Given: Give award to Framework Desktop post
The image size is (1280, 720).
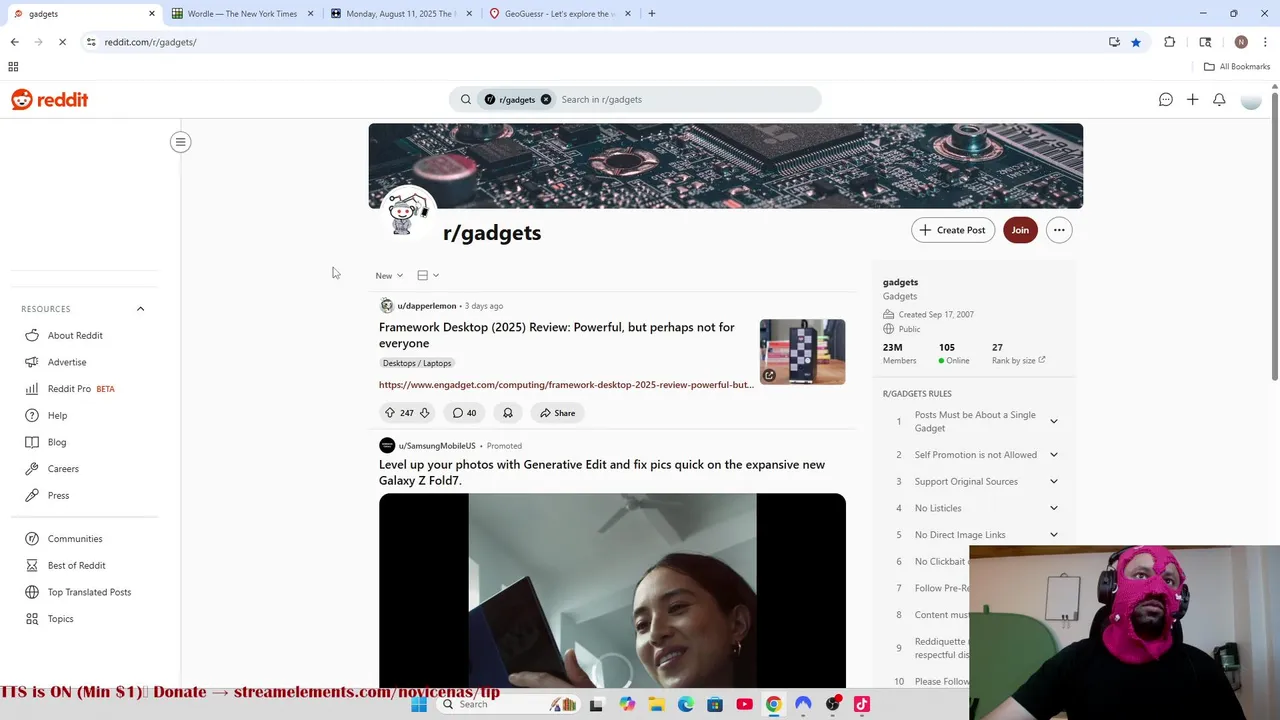Looking at the screenshot, I should 508,413.
